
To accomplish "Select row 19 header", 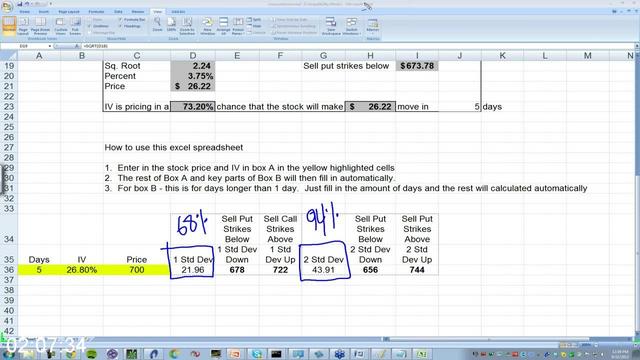I will click(9, 66).
